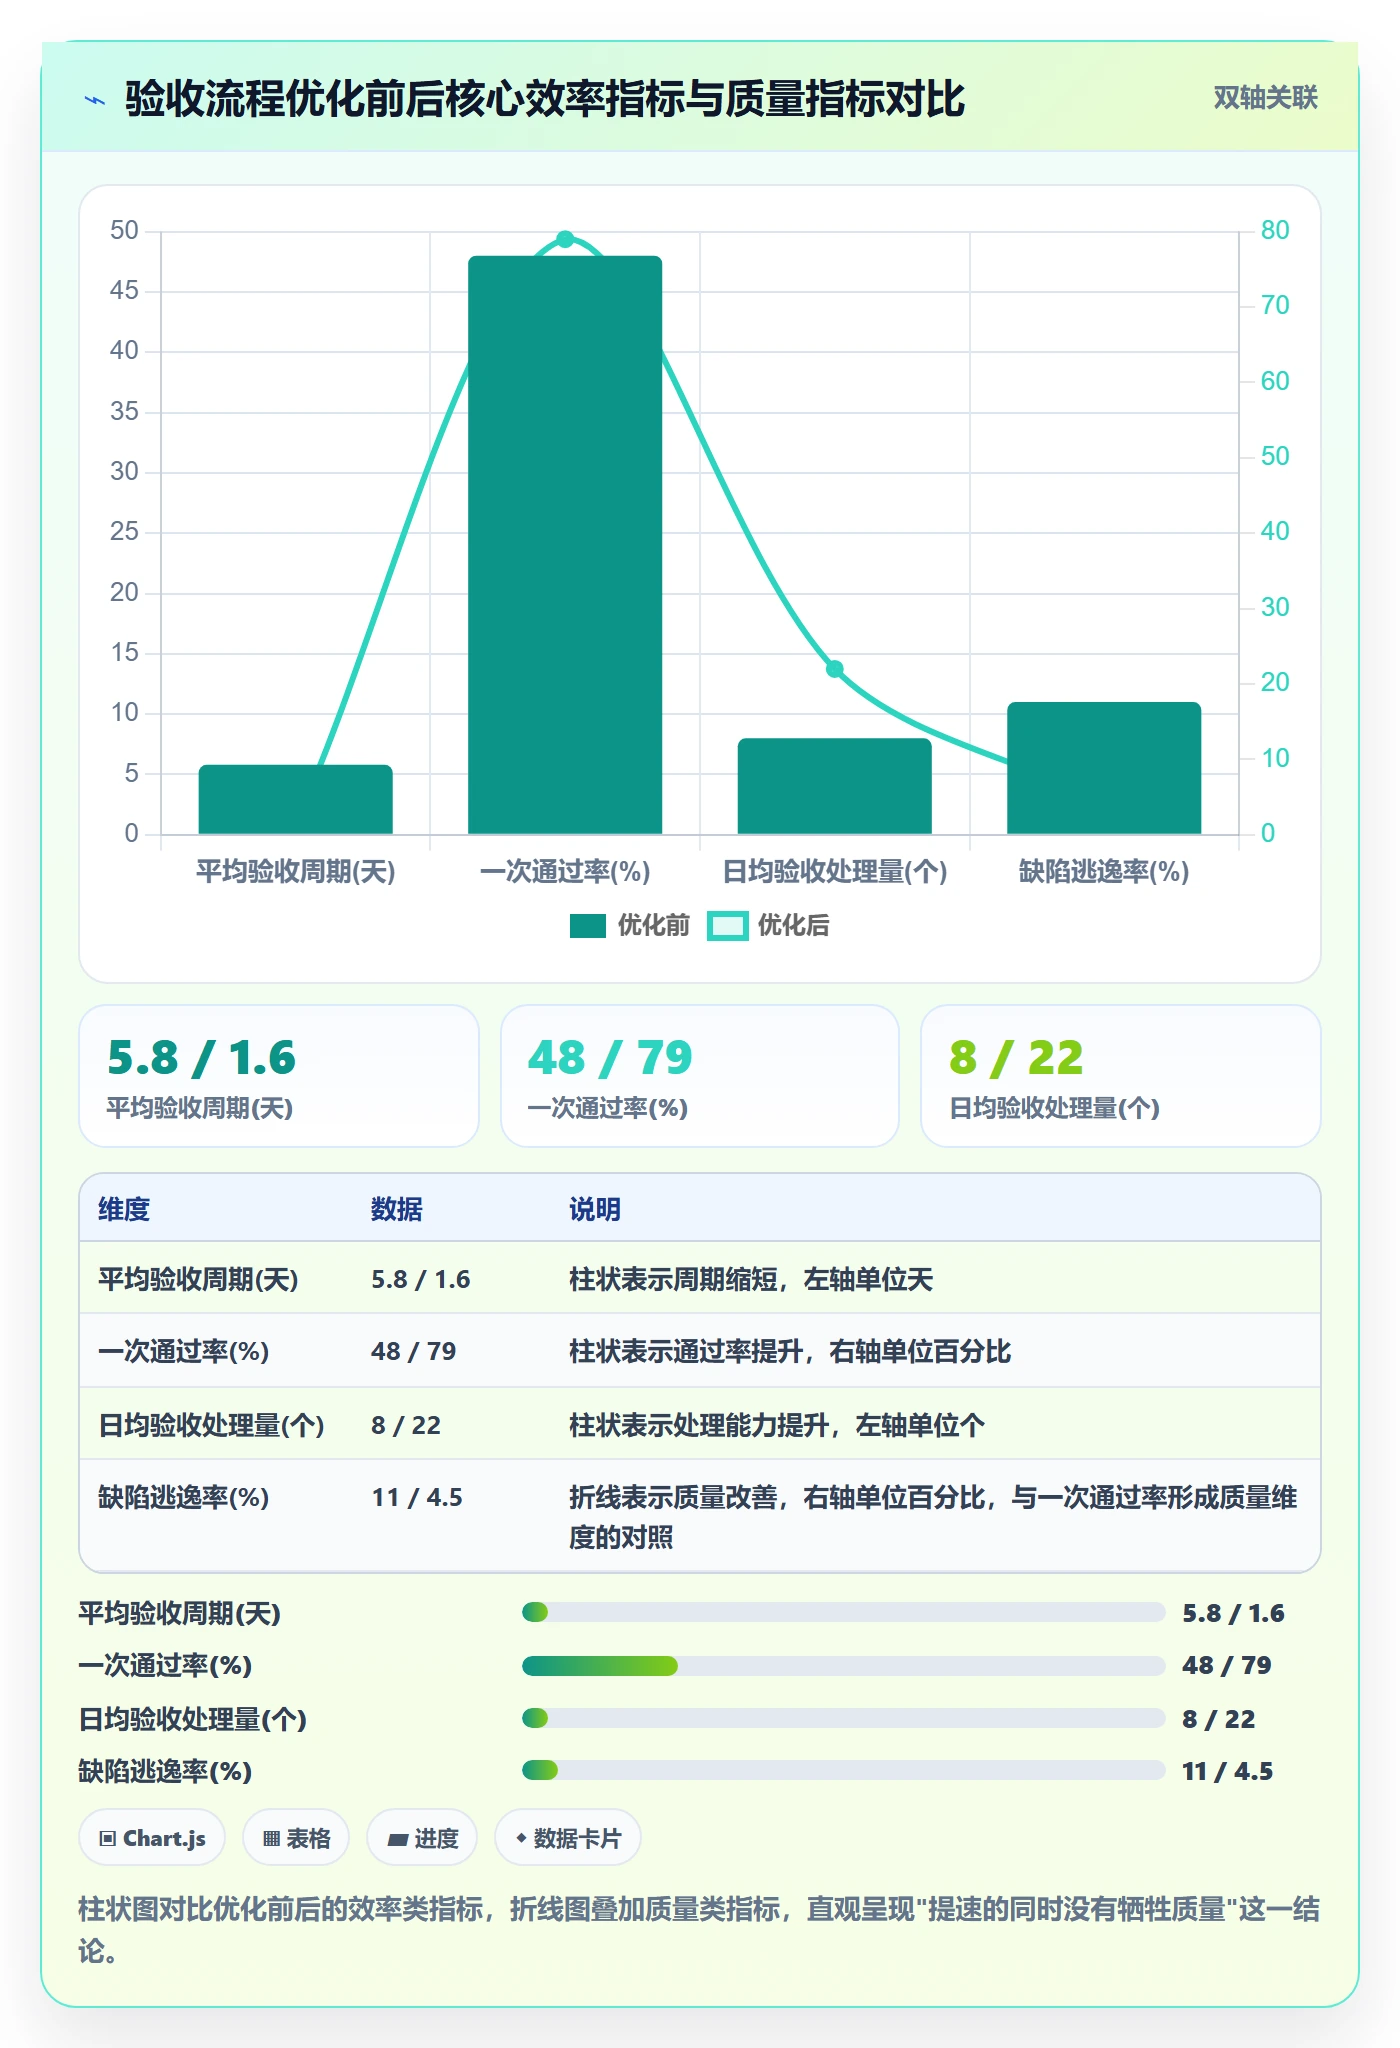Image resolution: width=1400 pixels, height=2048 pixels.
Task: Click the footer summary starting with 柱状图对比优化前后
Action: click(x=699, y=1930)
